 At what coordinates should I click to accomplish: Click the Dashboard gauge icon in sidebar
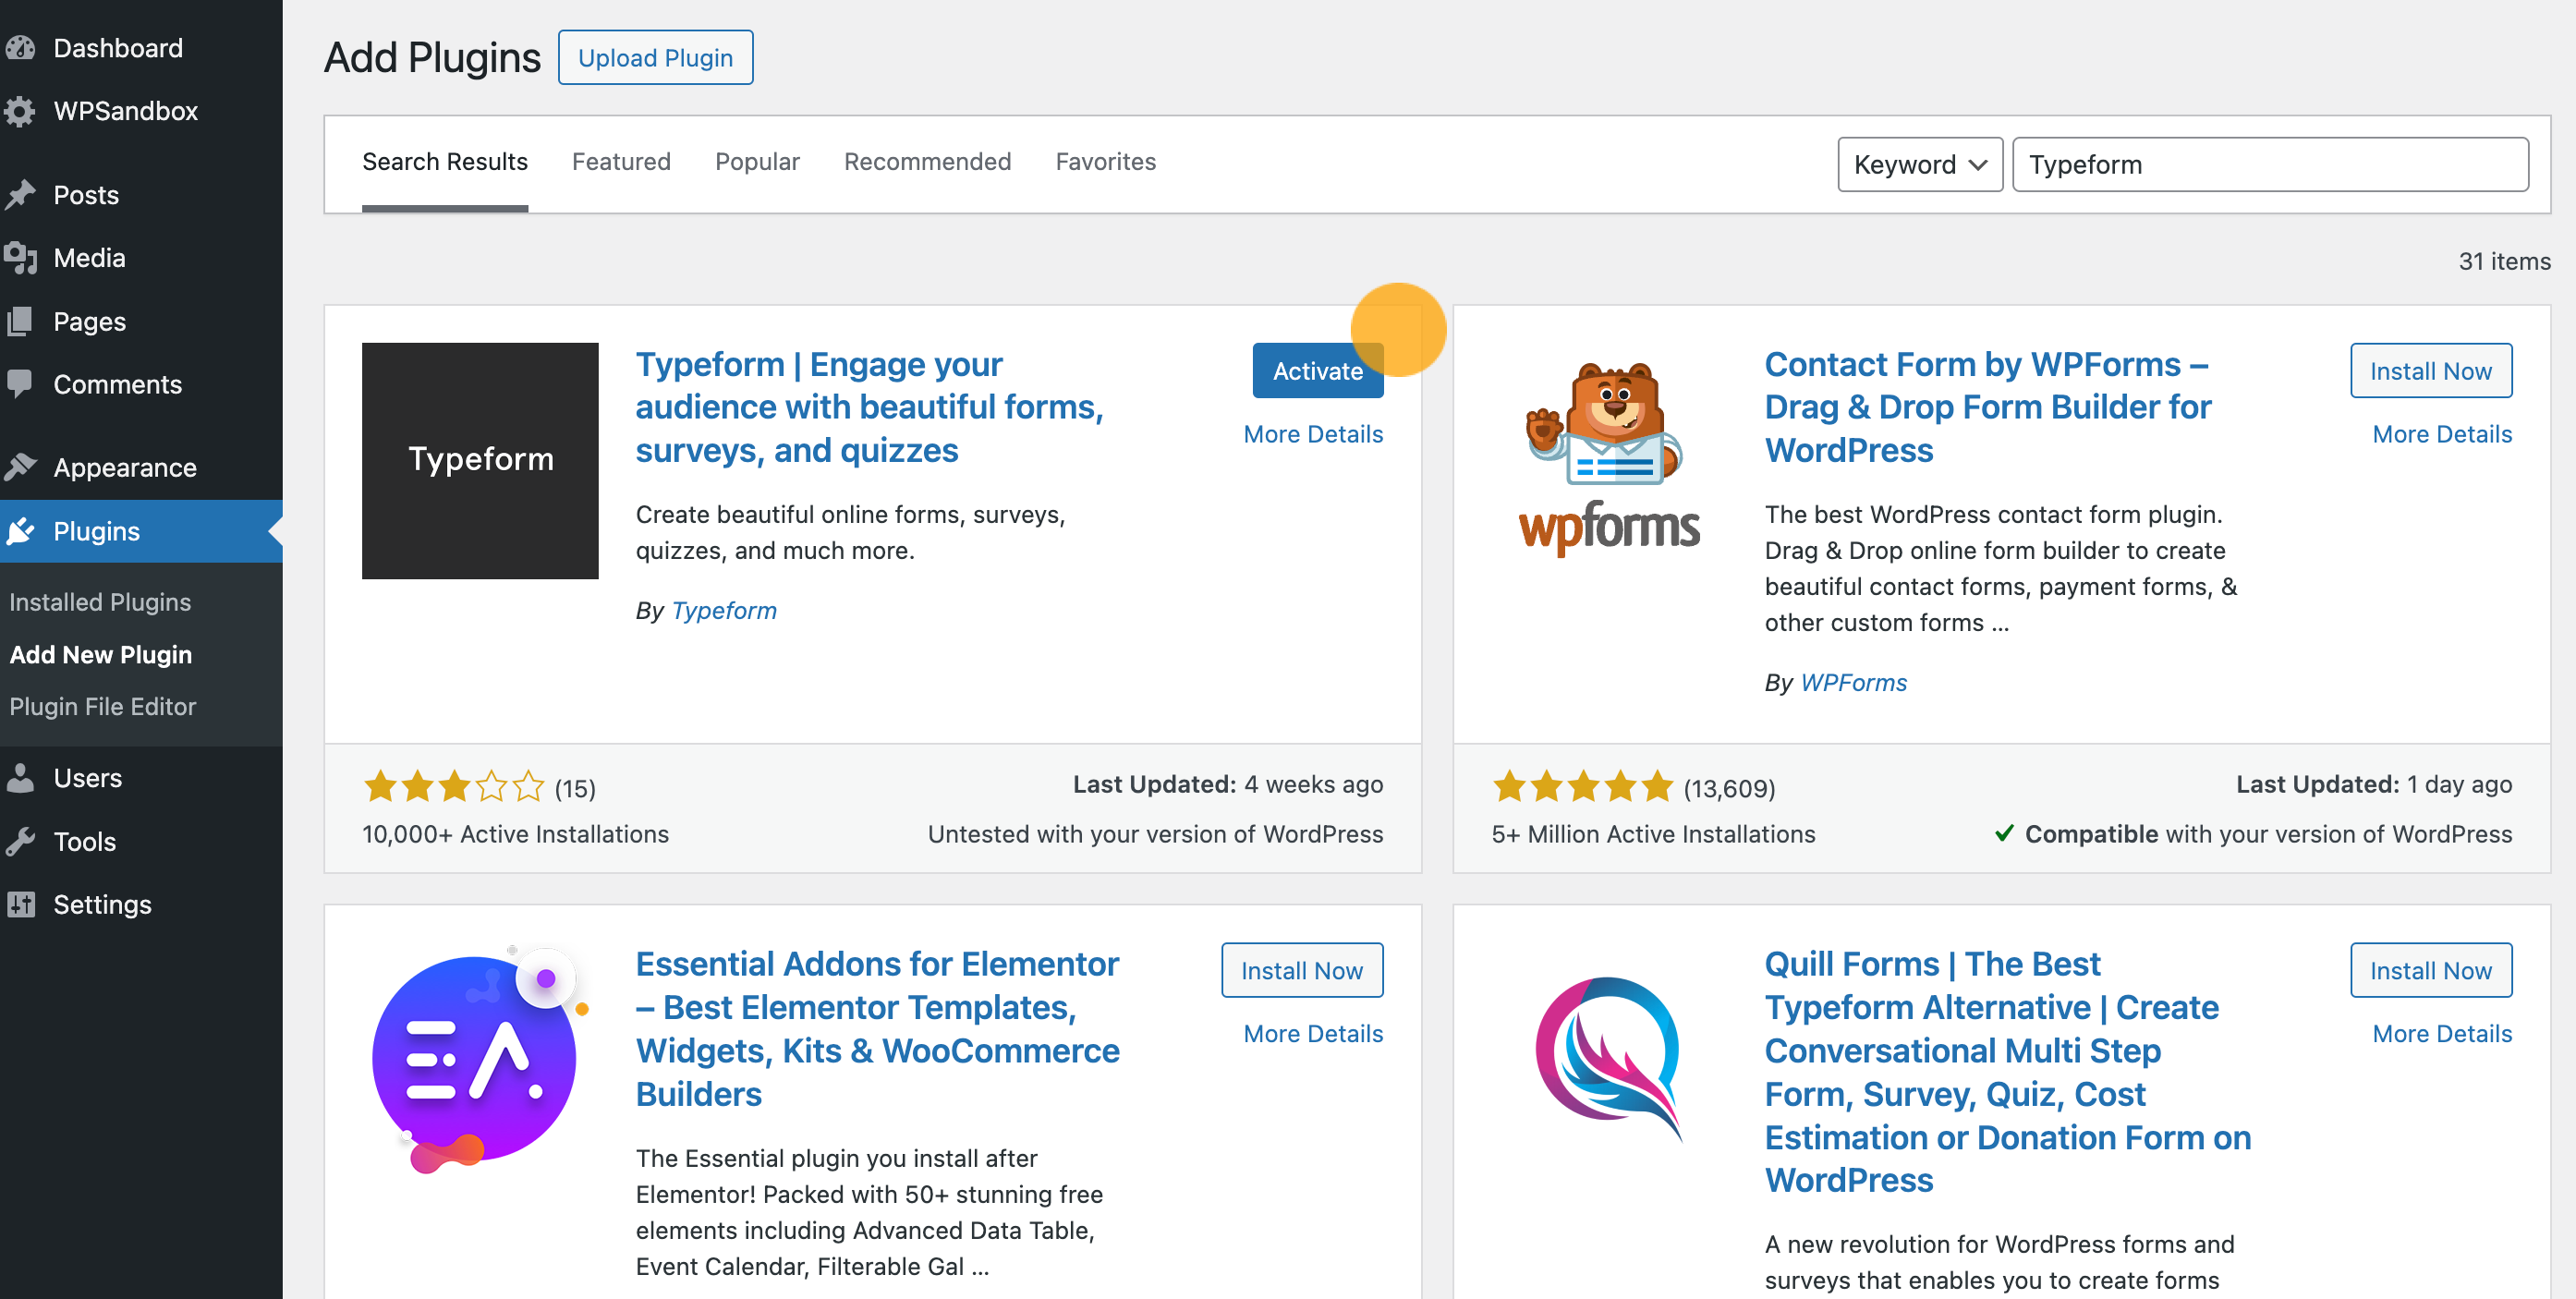[x=20, y=48]
